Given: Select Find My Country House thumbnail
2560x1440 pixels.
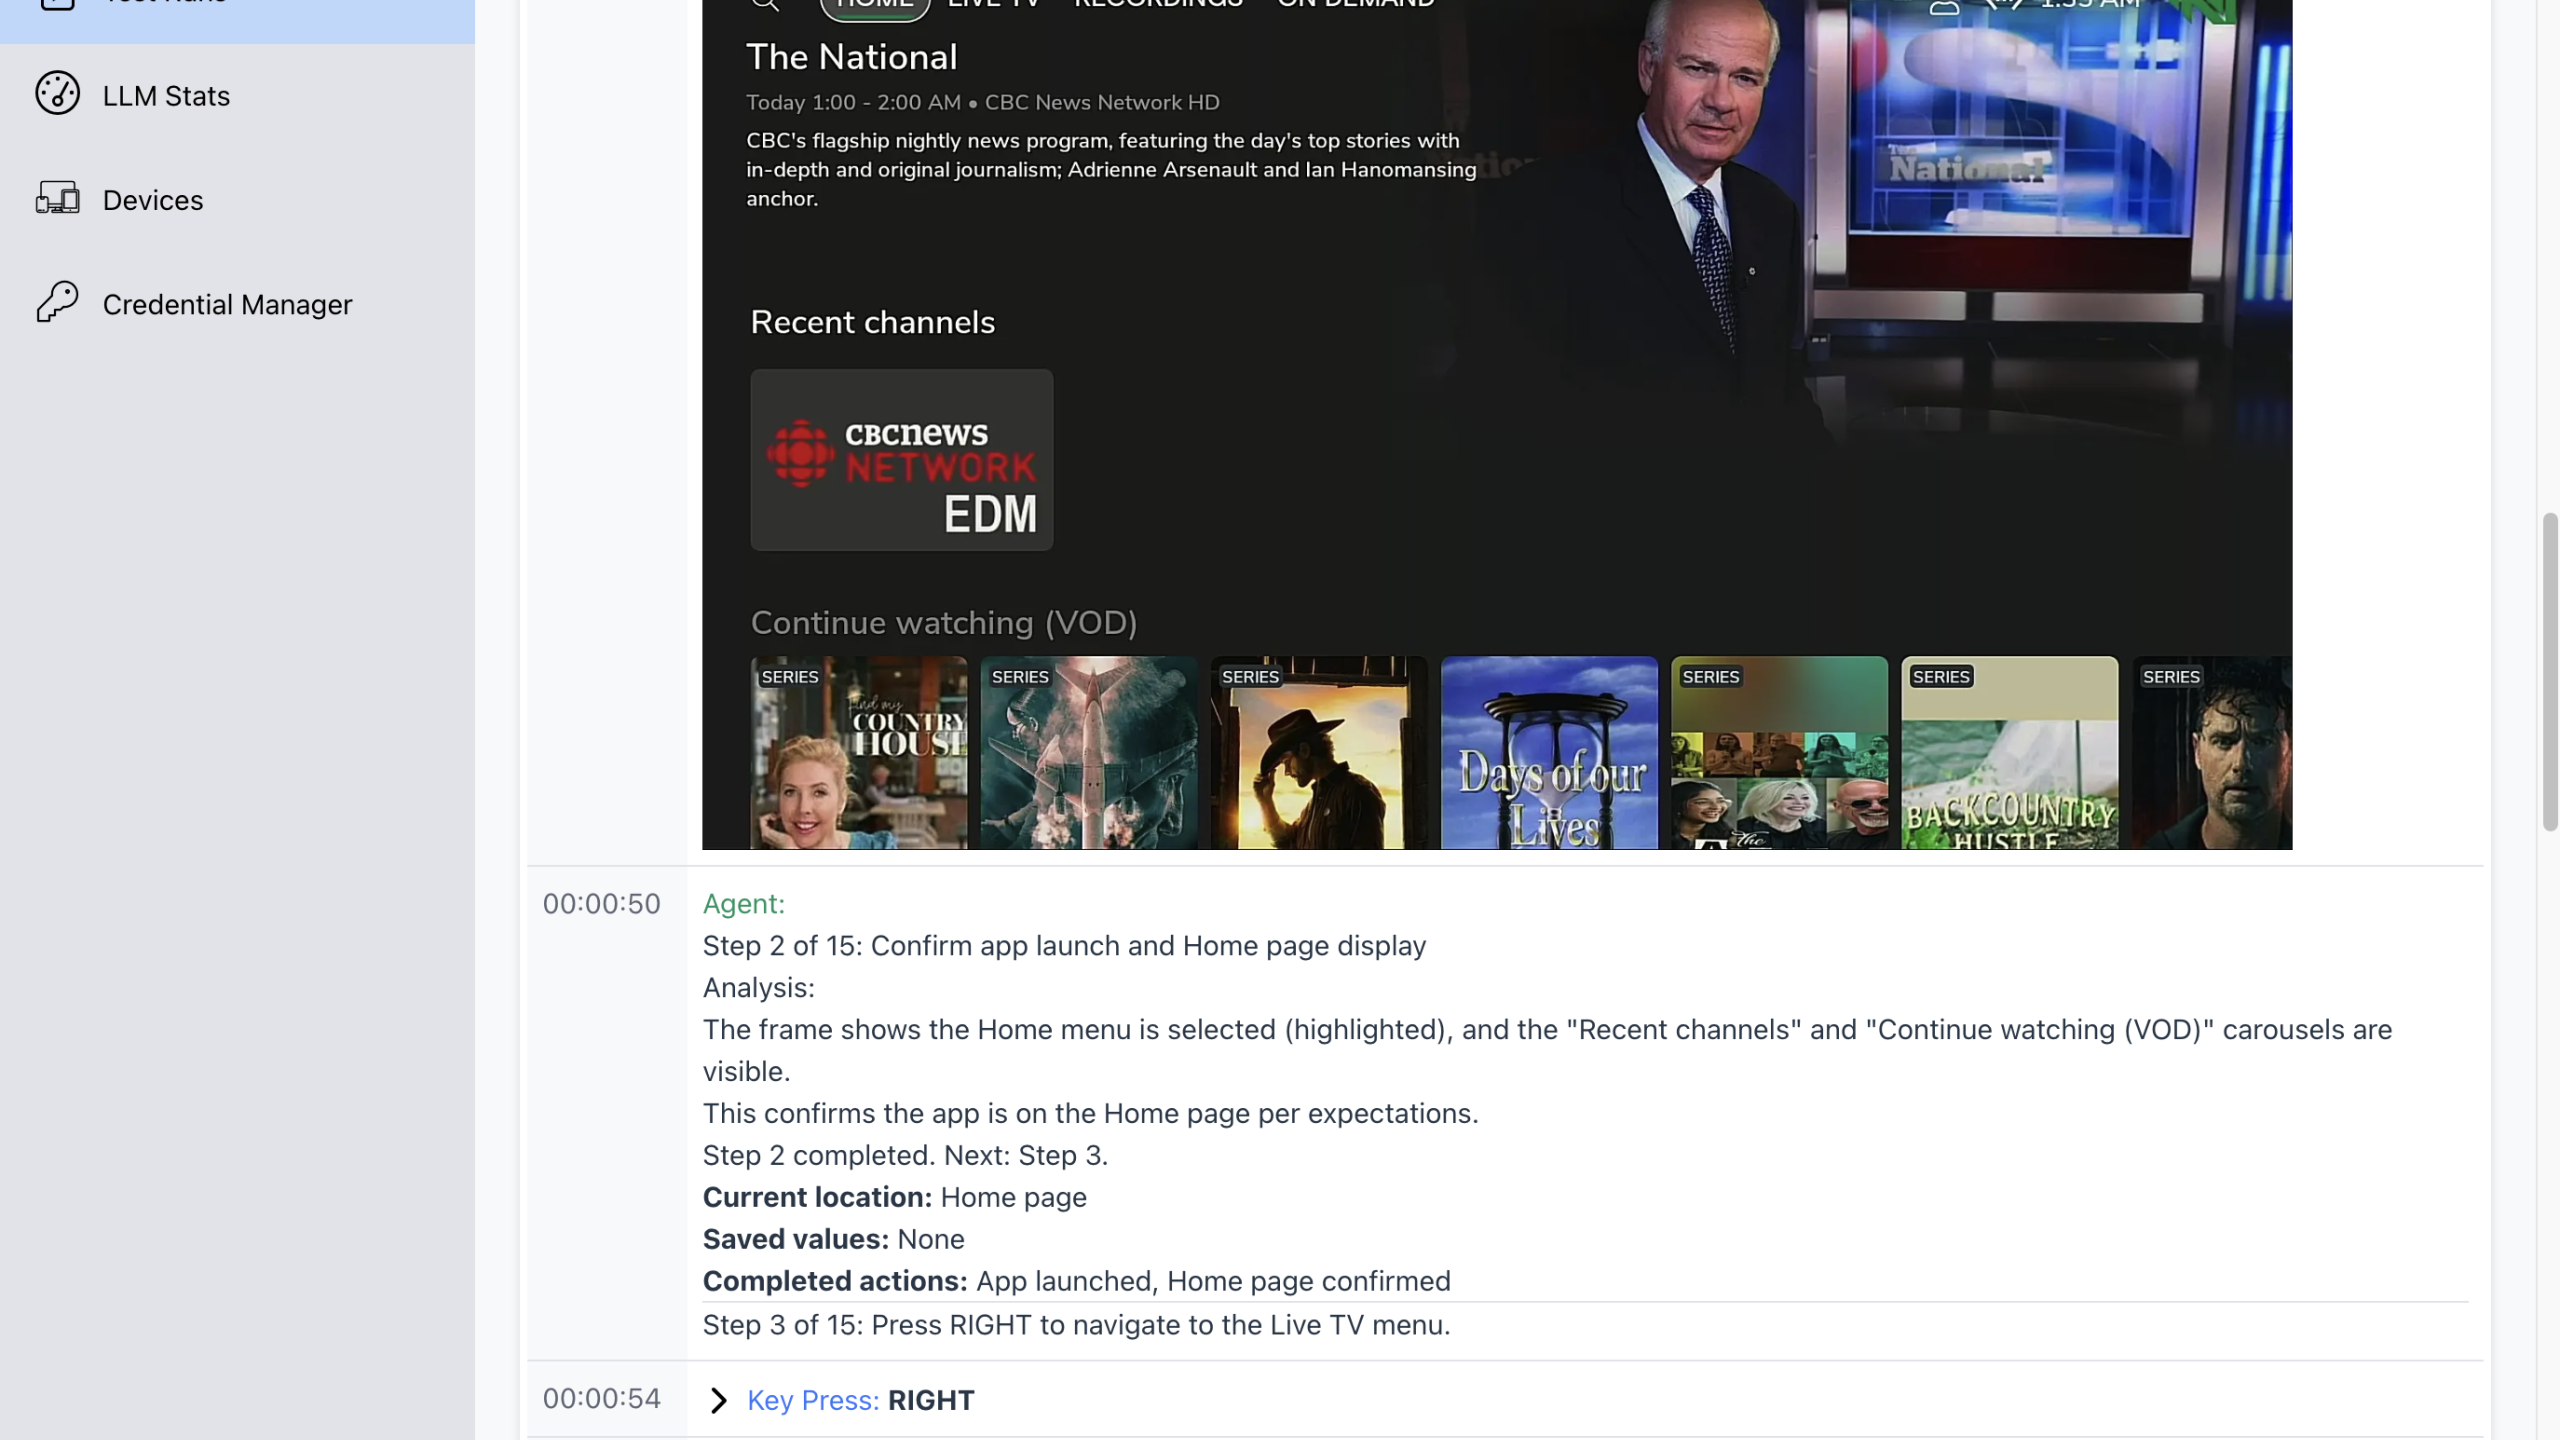Looking at the screenshot, I should tap(859, 753).
